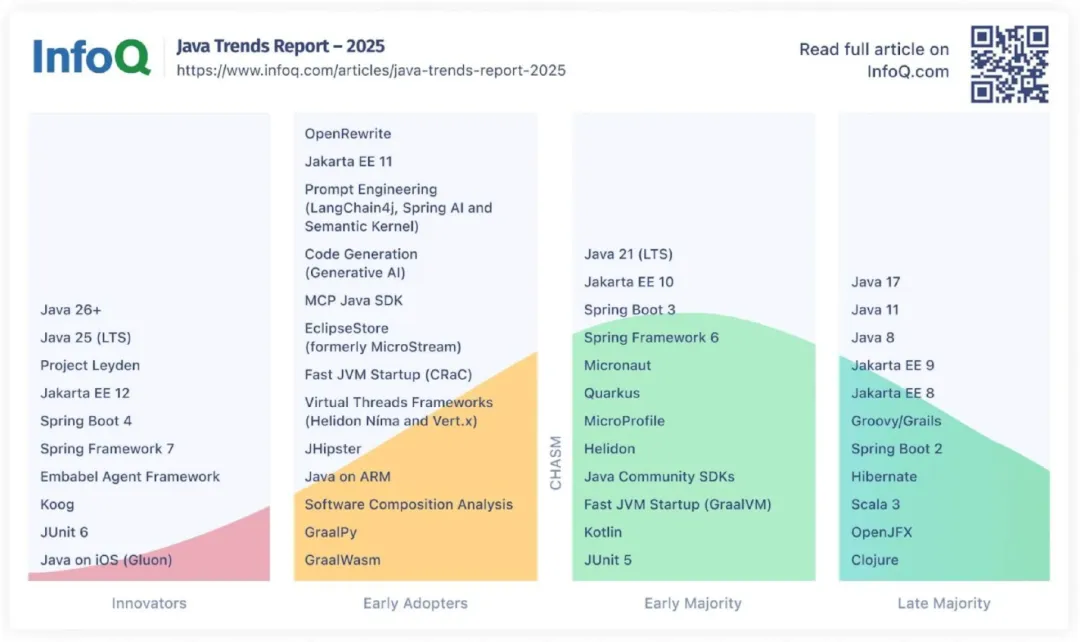Viewport: 1080px width, 642px height.
Task: Click the Groovy/Grails item
Action: tap(896, 421)
